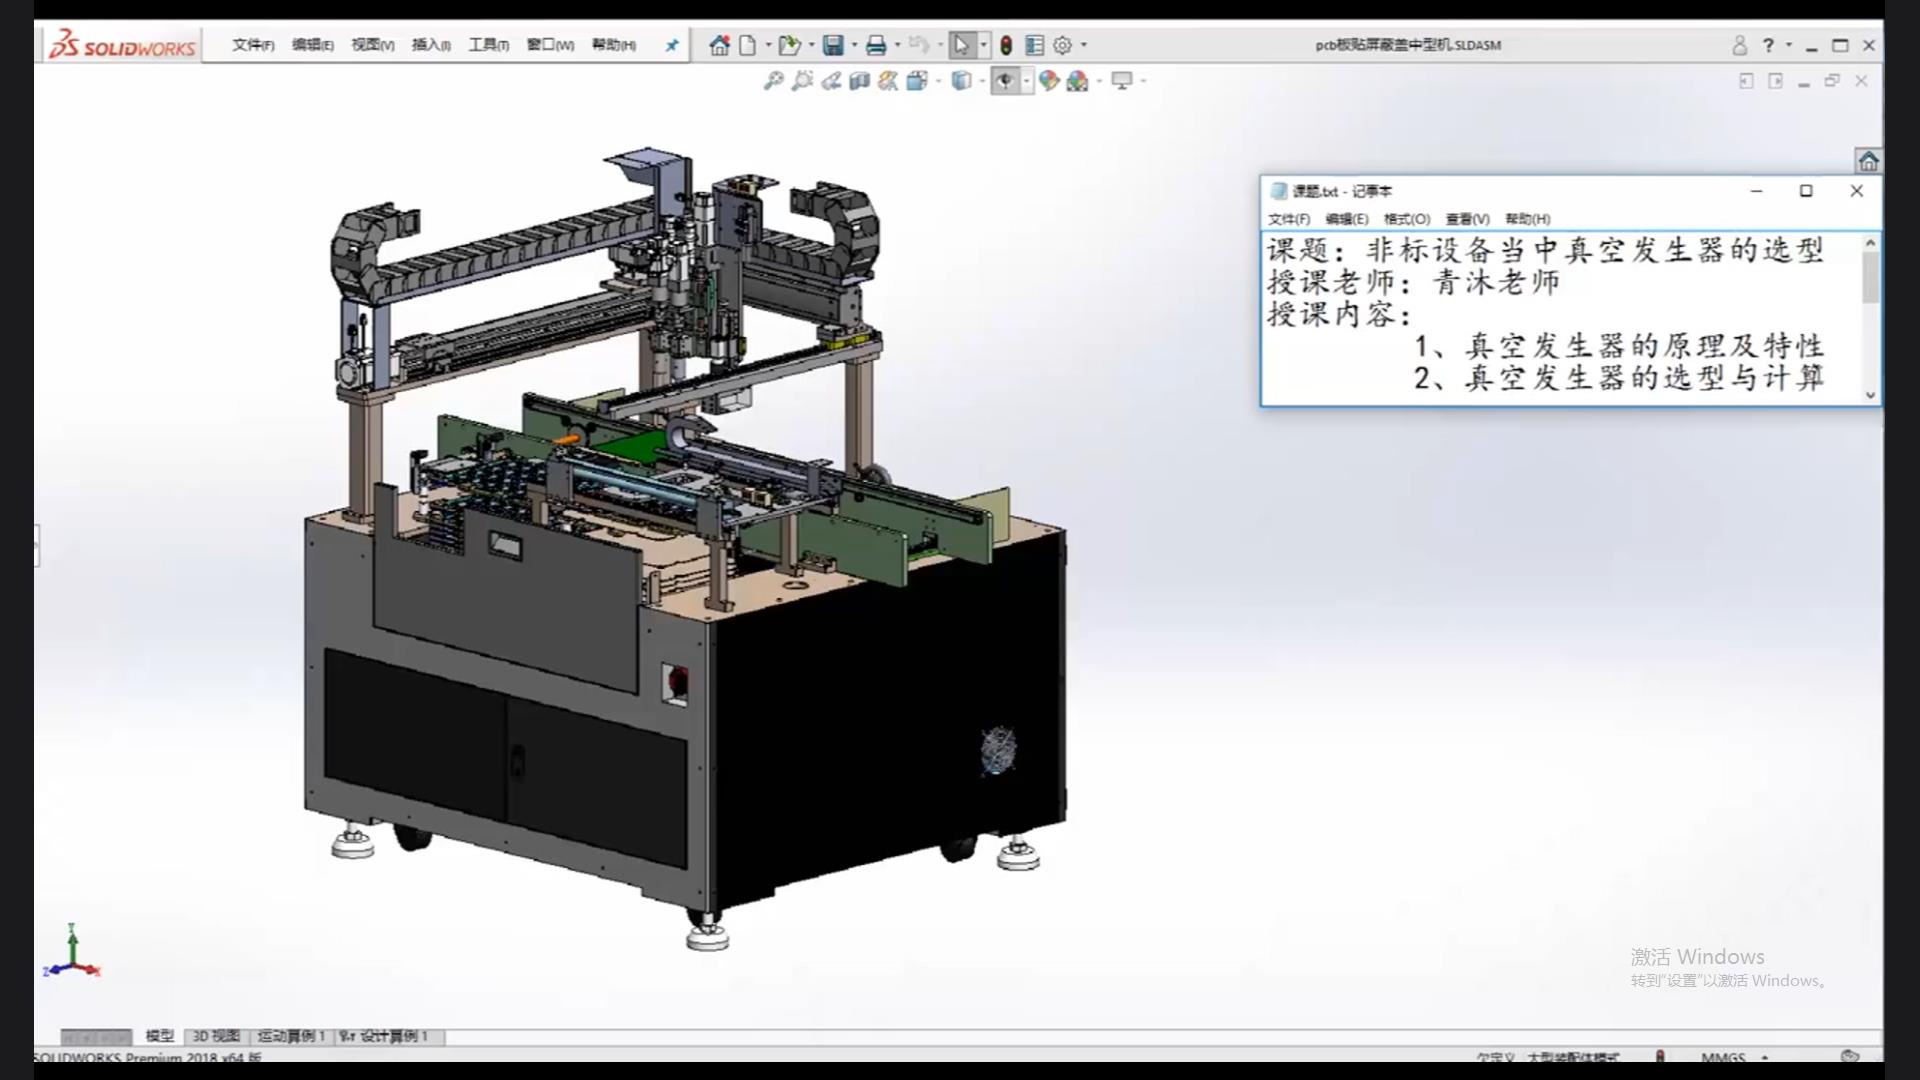Place cursor in Notepad text area line 授课老师
The width and height of the screenshot is (1920, 1080).
1414,283
